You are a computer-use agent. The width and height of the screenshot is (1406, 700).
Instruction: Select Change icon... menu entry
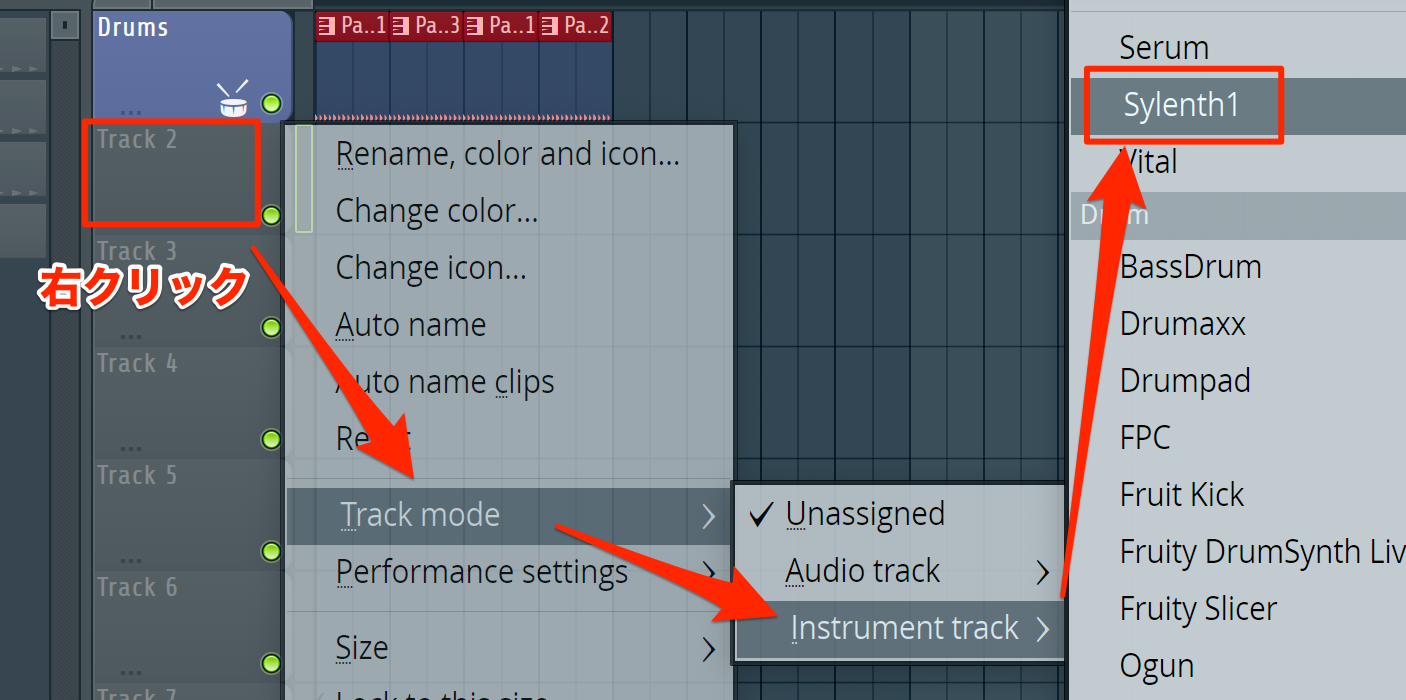431,268
